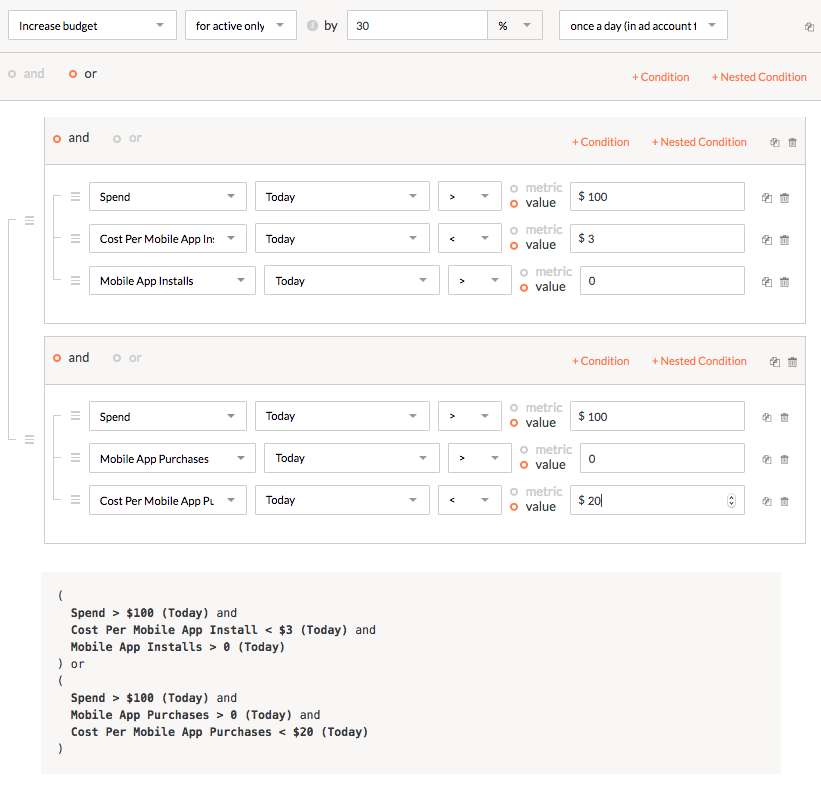
Task: Copy the Spend condition in second group
Action: 767,417
